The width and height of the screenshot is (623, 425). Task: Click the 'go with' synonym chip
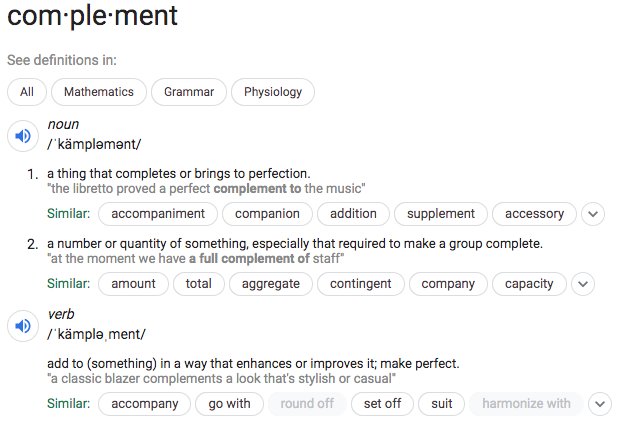pos(229,404)
